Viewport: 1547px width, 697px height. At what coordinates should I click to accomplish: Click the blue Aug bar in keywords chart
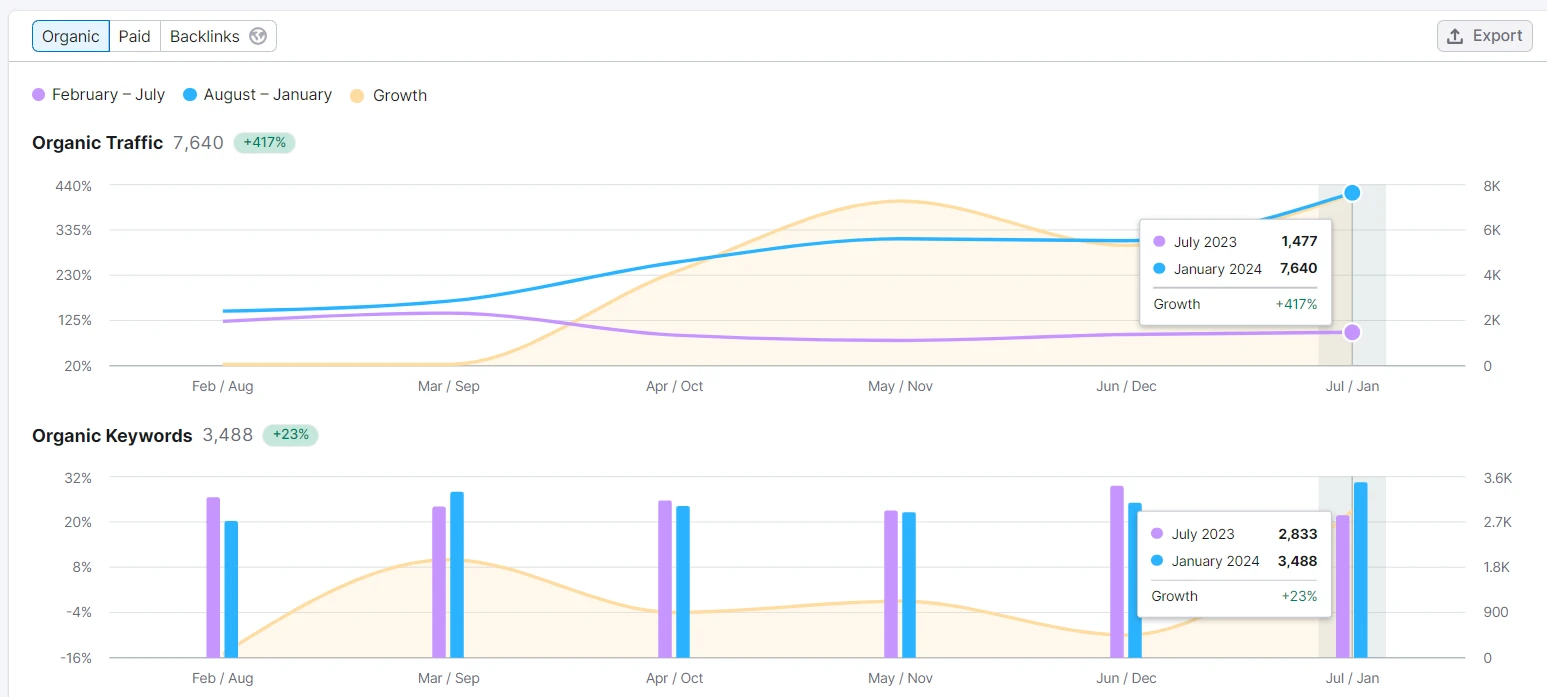231,589
